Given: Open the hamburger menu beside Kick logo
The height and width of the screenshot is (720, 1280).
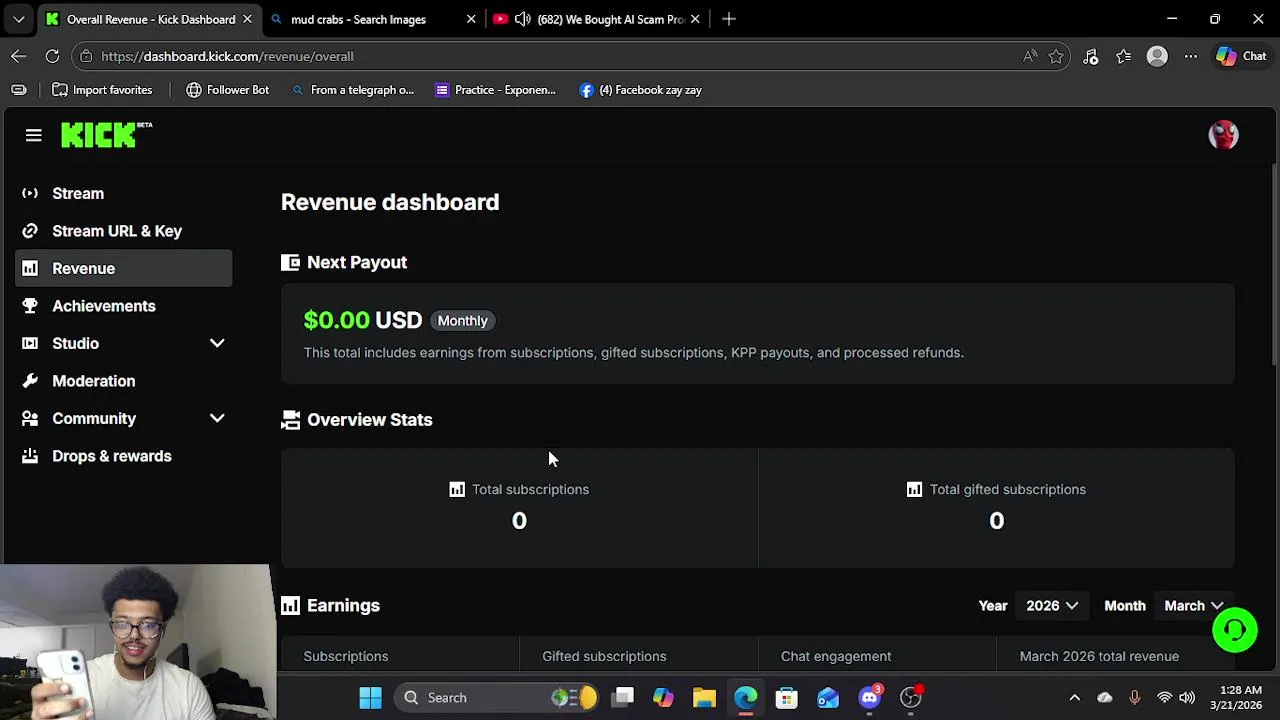Looking at the screenshot, I should click(33, 135).
